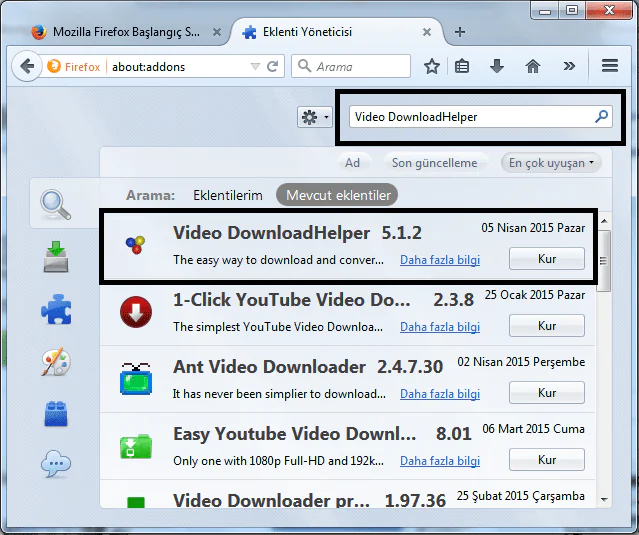The width and height of the screenshot is (639, 535).
Task: Click the Easy Youtube green folder icon
Action: [x=136, y=446]
